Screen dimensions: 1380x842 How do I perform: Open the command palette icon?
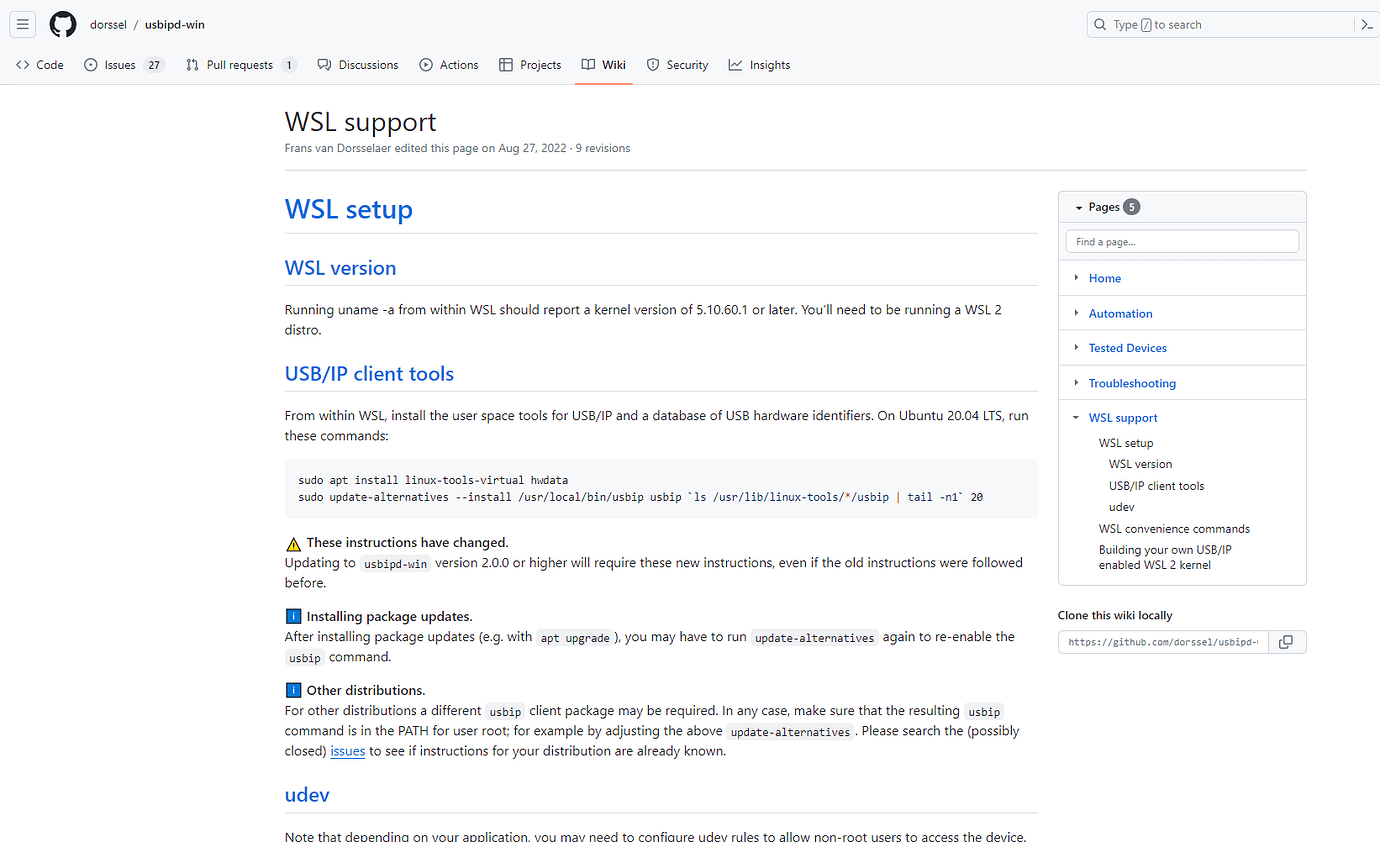coord(1366,25)
